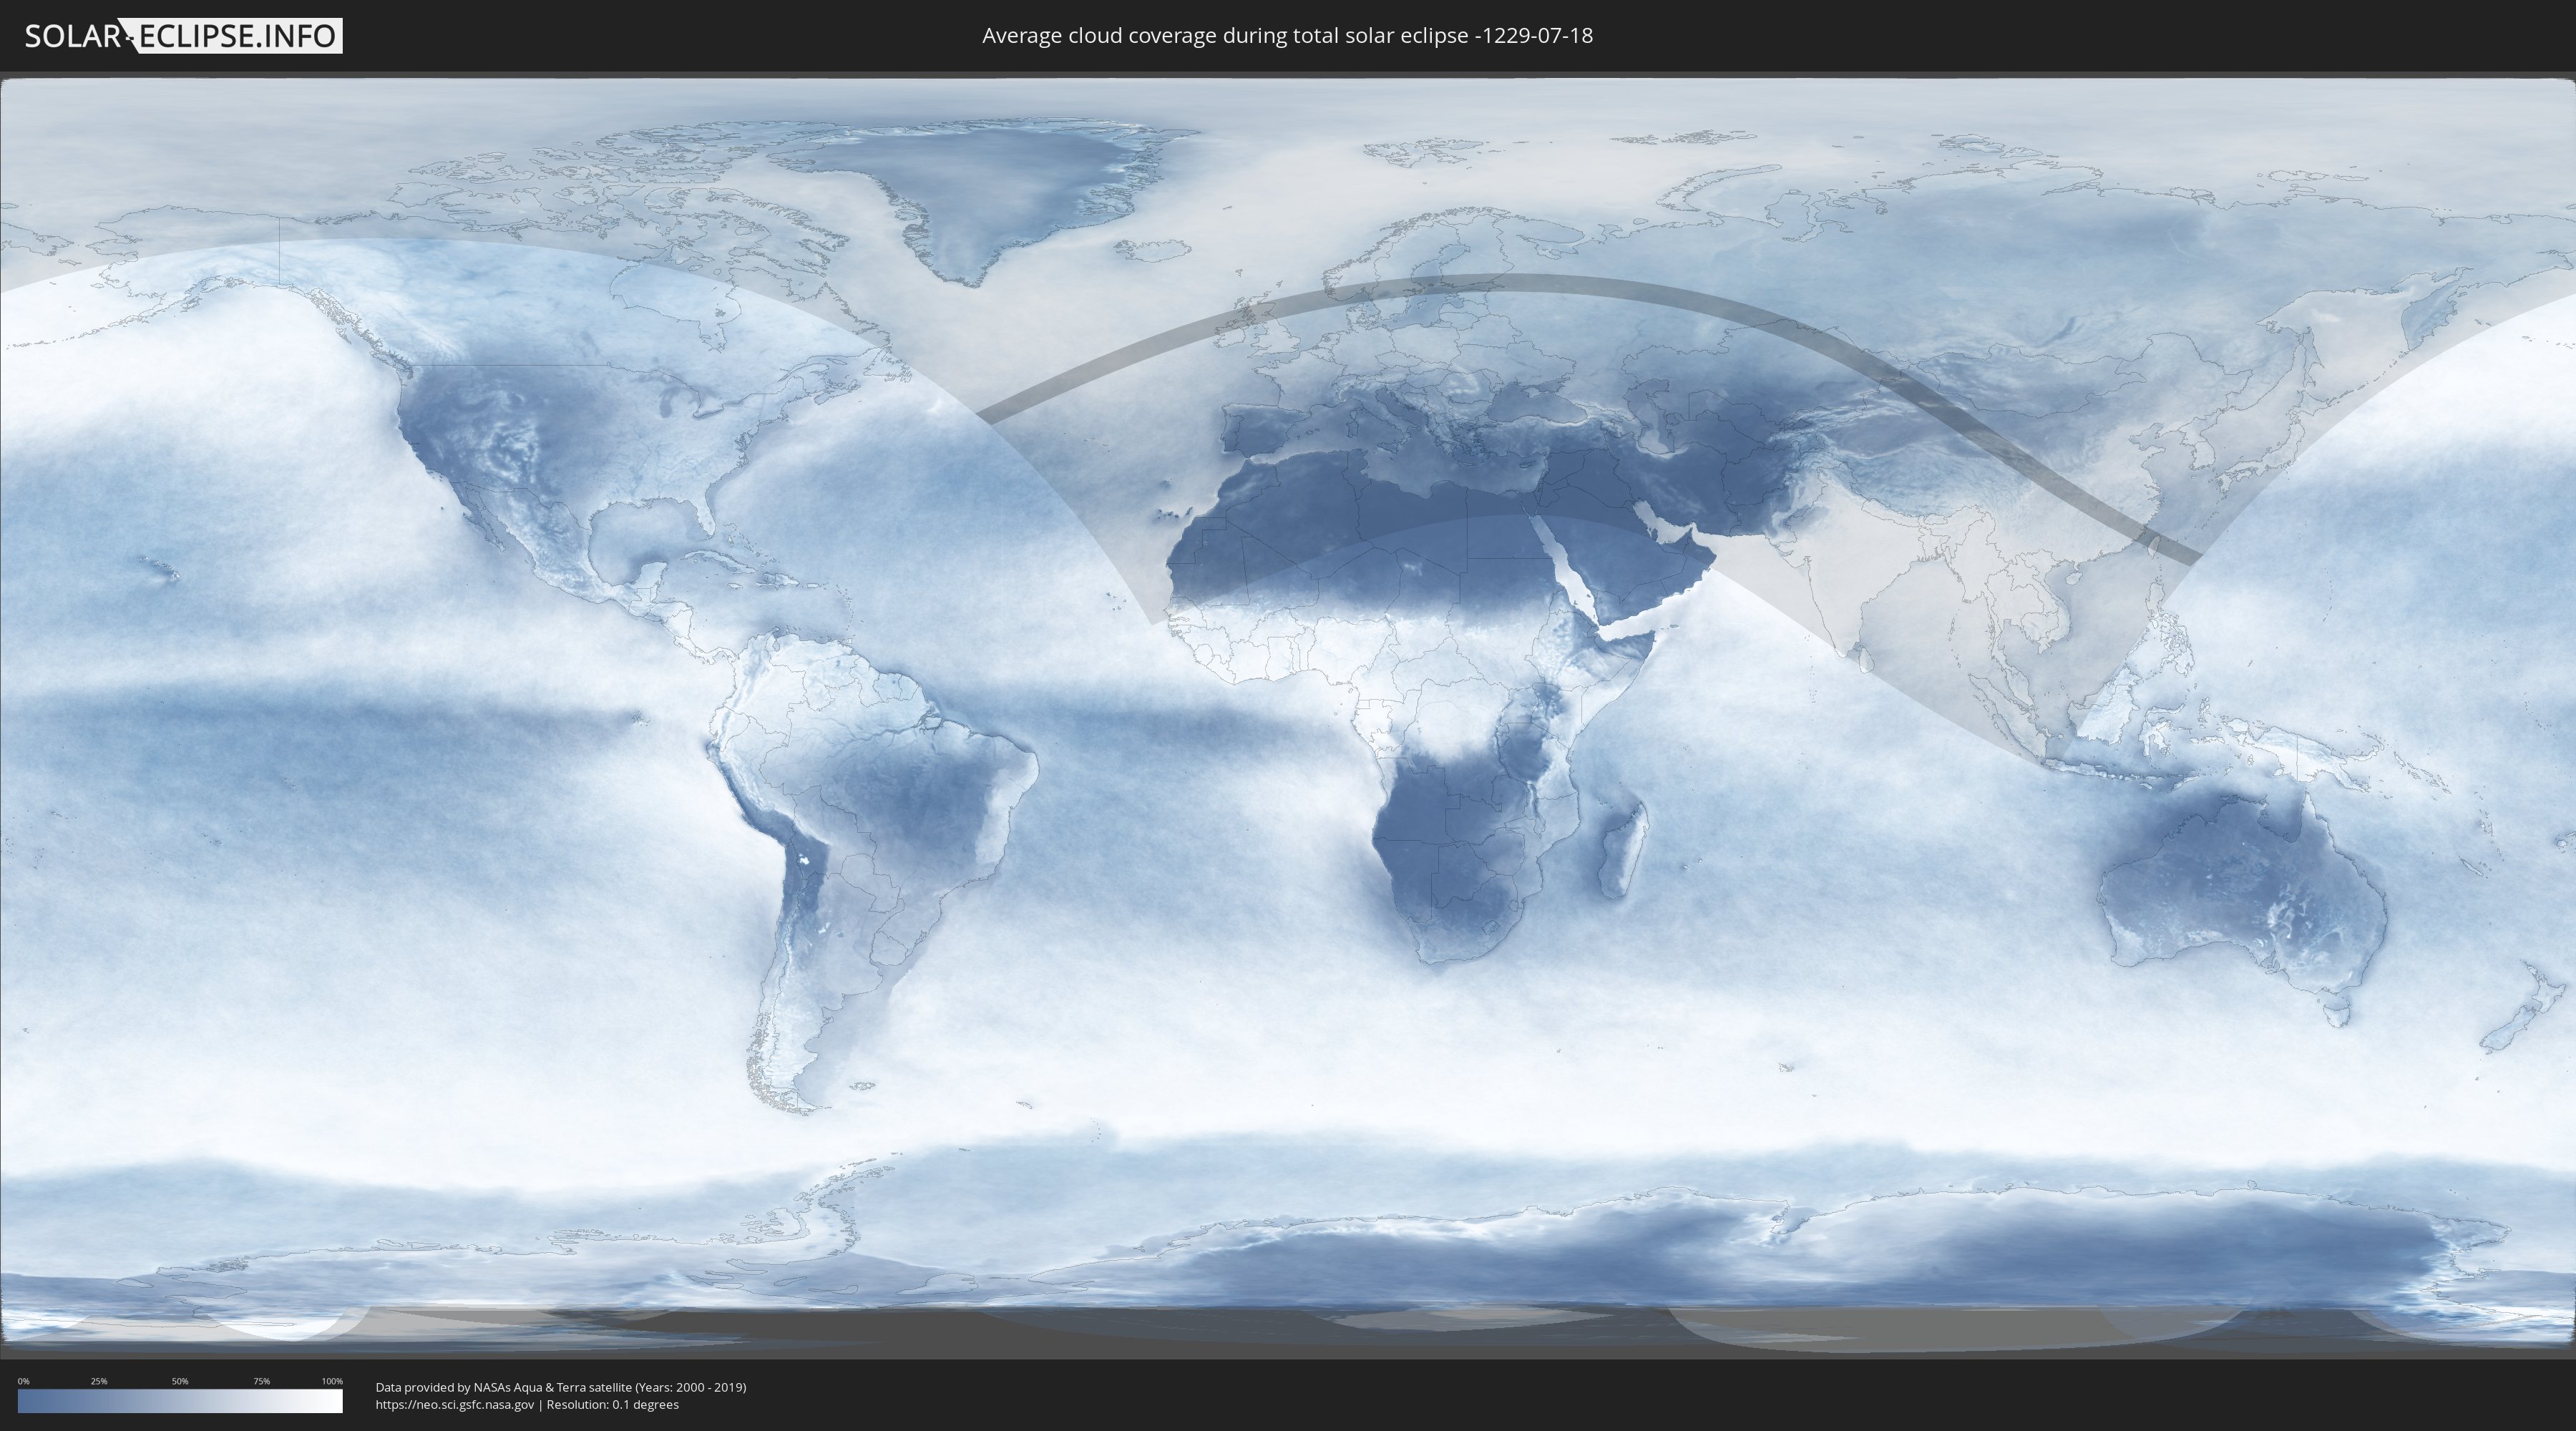Click the SOLAR-ECLIPSE.INFO logo
Viewport: 2576px width, 1431px height.
point(183,36)
